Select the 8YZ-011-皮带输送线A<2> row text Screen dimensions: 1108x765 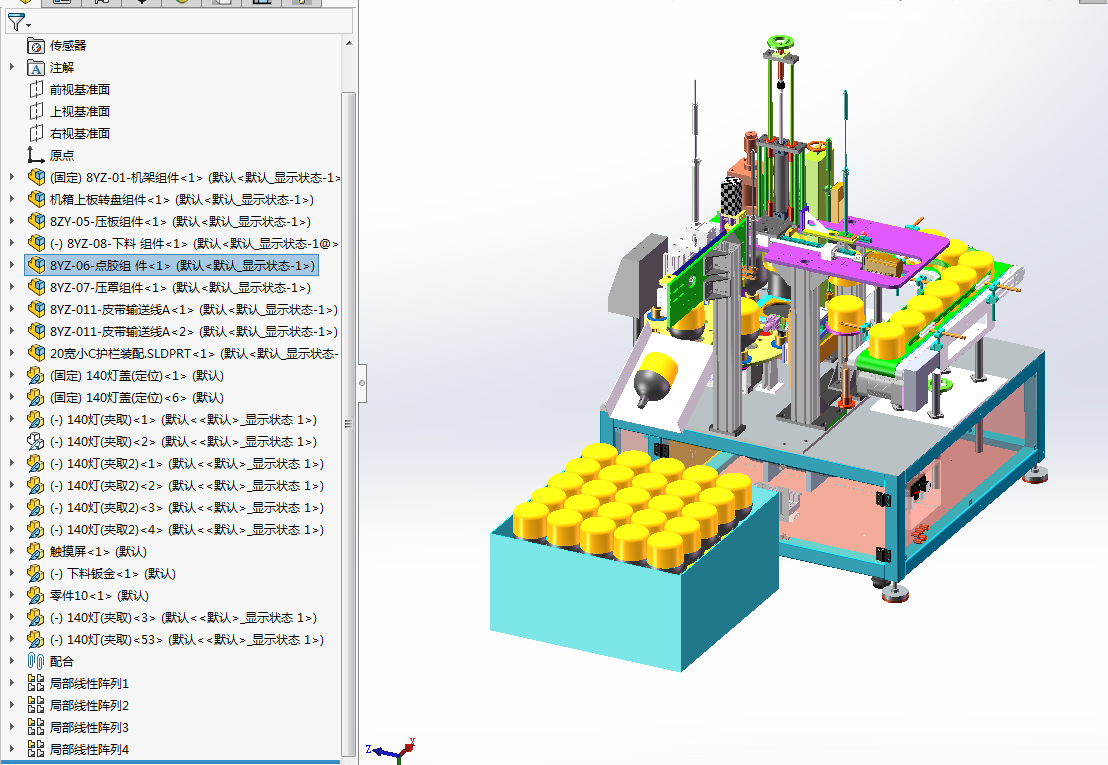coord(194,331)
